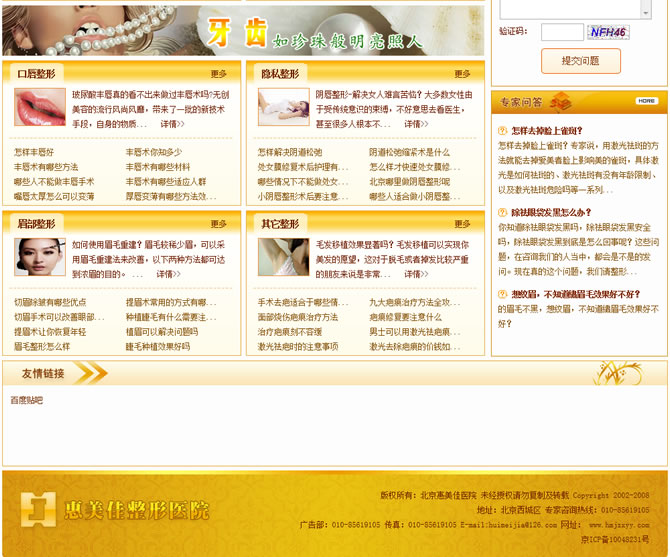Open 更多 link in 其它整形 section
This screenshot has height=557, width=670.
pos(462,224)
